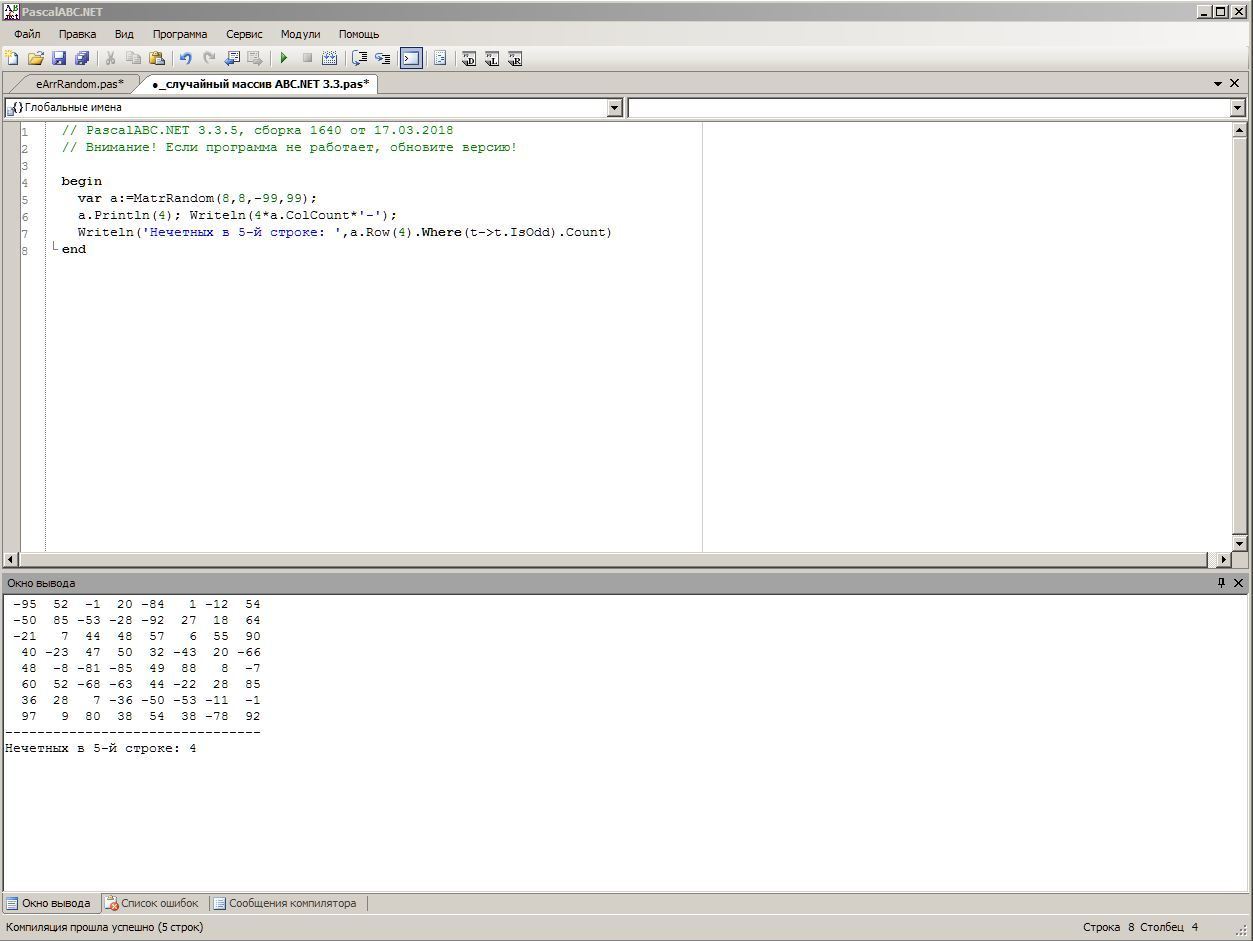Click the comment line starting 'Внимание!'
The width and height of the screenshot is (1253, 941).
point(289,147)
